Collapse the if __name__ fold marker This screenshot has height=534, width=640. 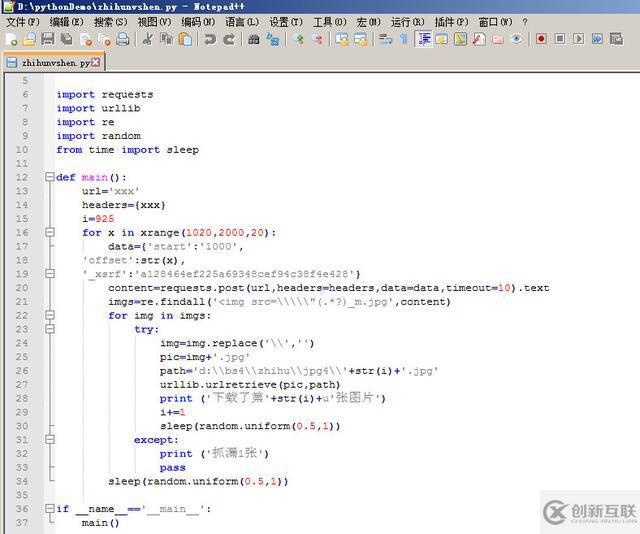pyautogui.click(x=49, y=509)
